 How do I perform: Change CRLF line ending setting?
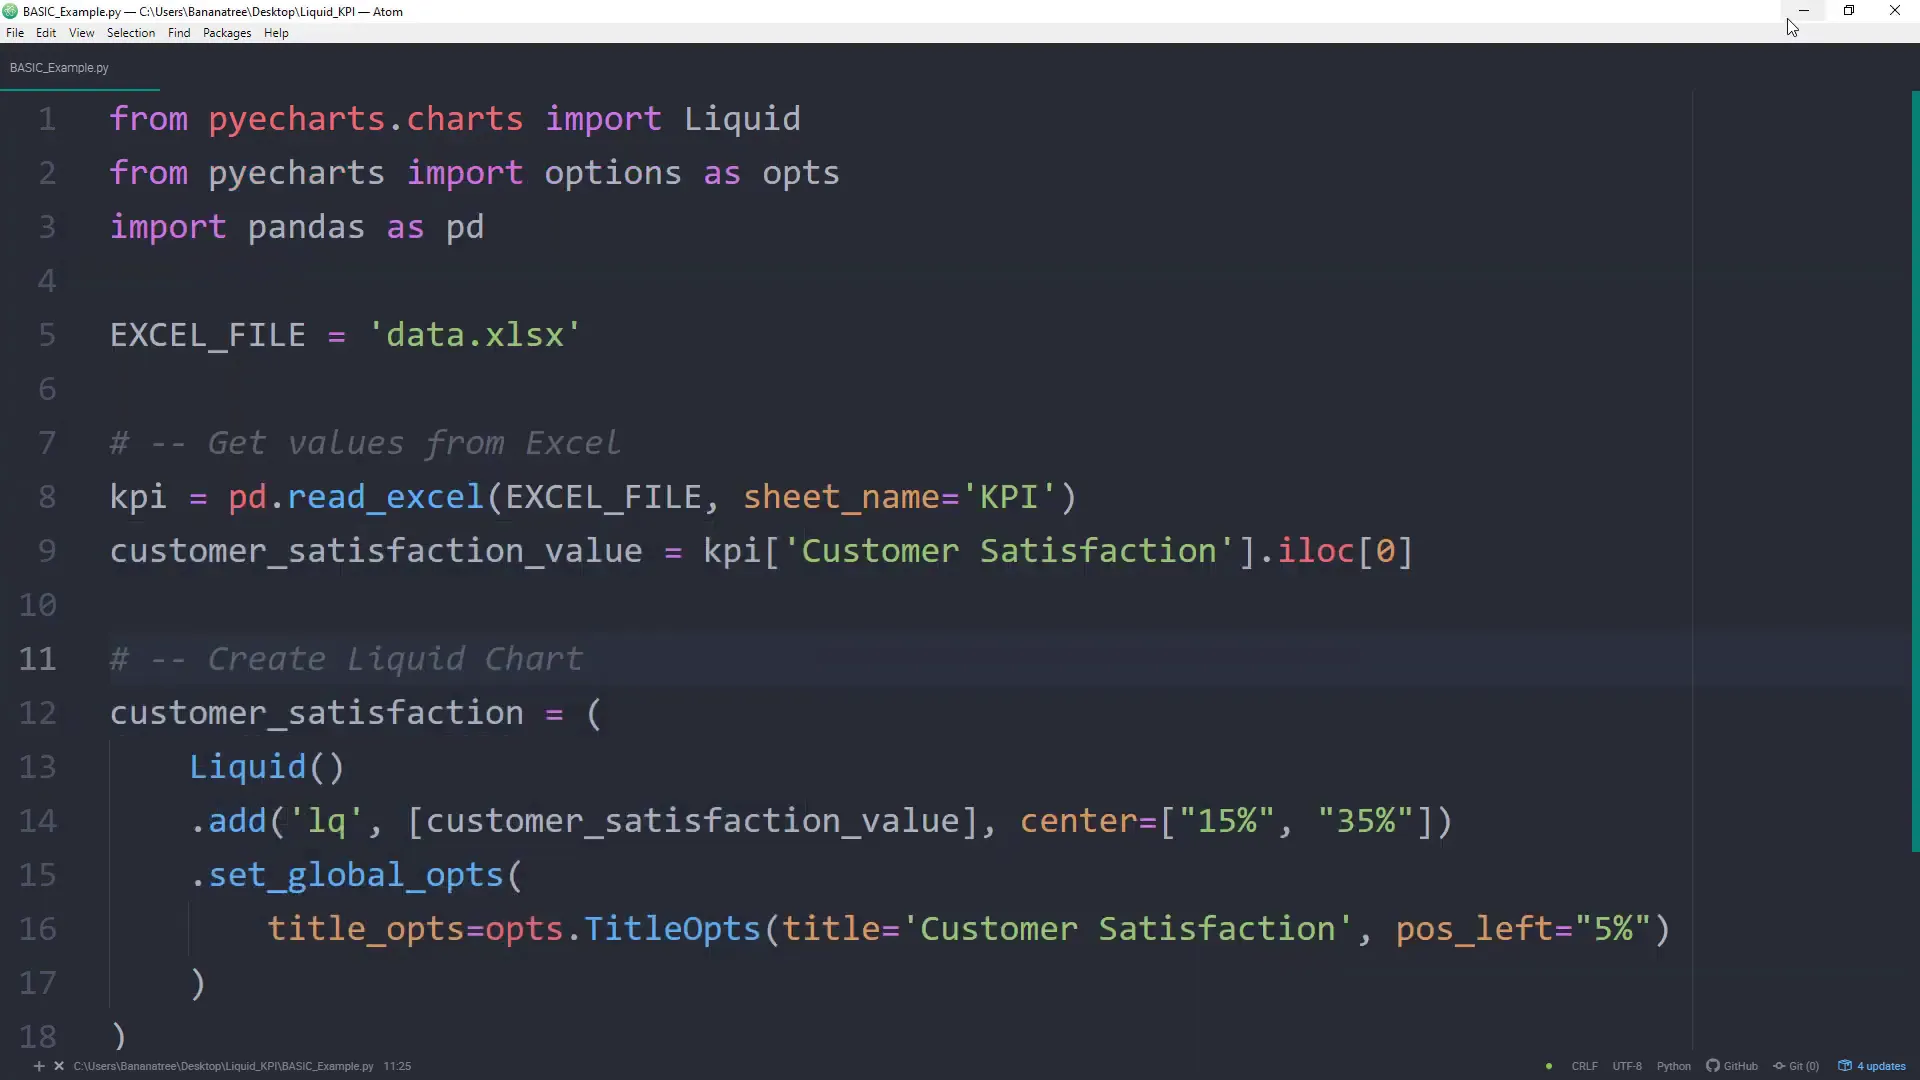[1584, 1066]
